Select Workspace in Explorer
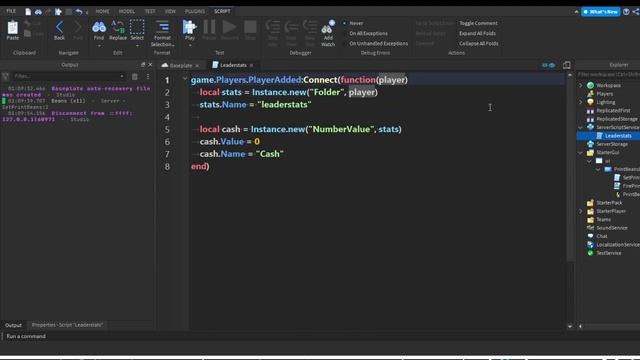Viewport: 640px width, 360px height. tap(608, 85)
